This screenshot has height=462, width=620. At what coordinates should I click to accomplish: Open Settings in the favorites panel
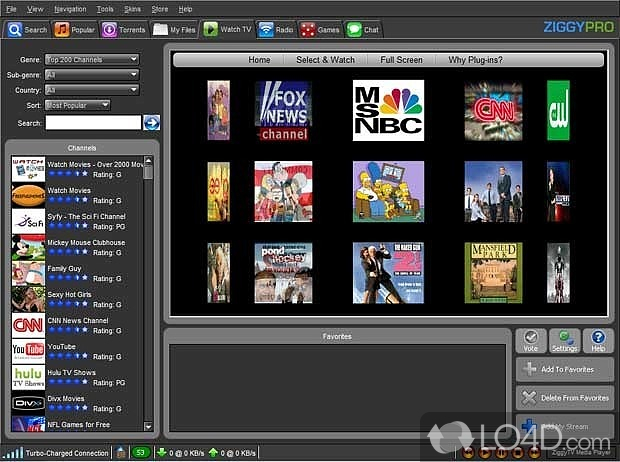[565, 341]
